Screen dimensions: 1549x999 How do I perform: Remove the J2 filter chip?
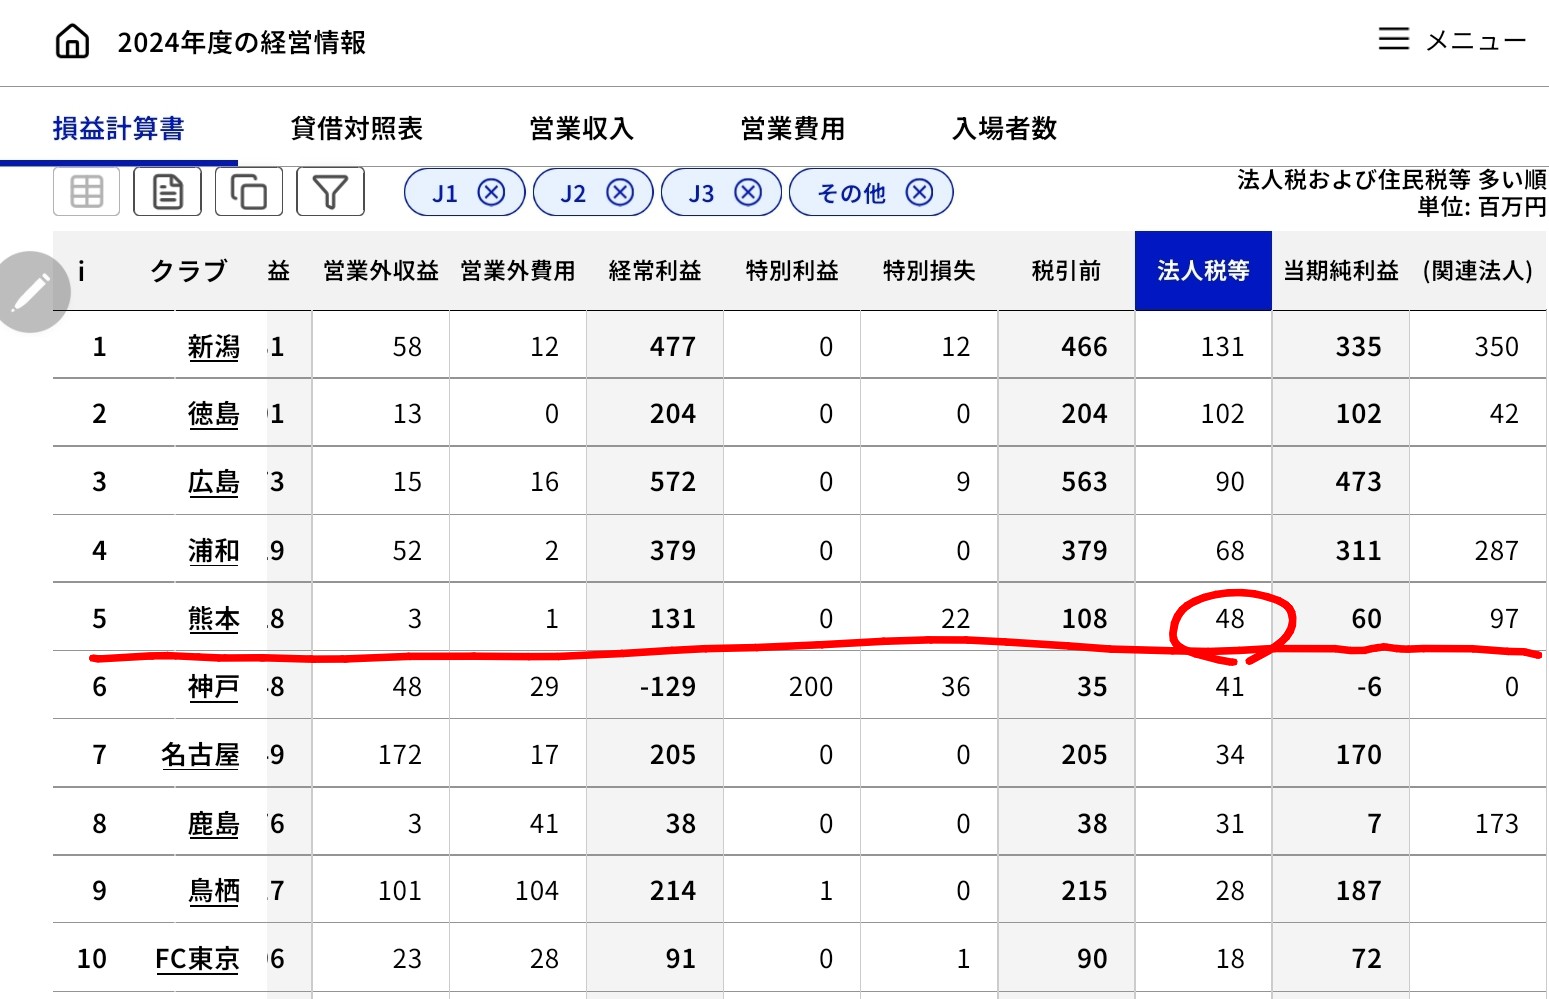[x=620, y=192]
